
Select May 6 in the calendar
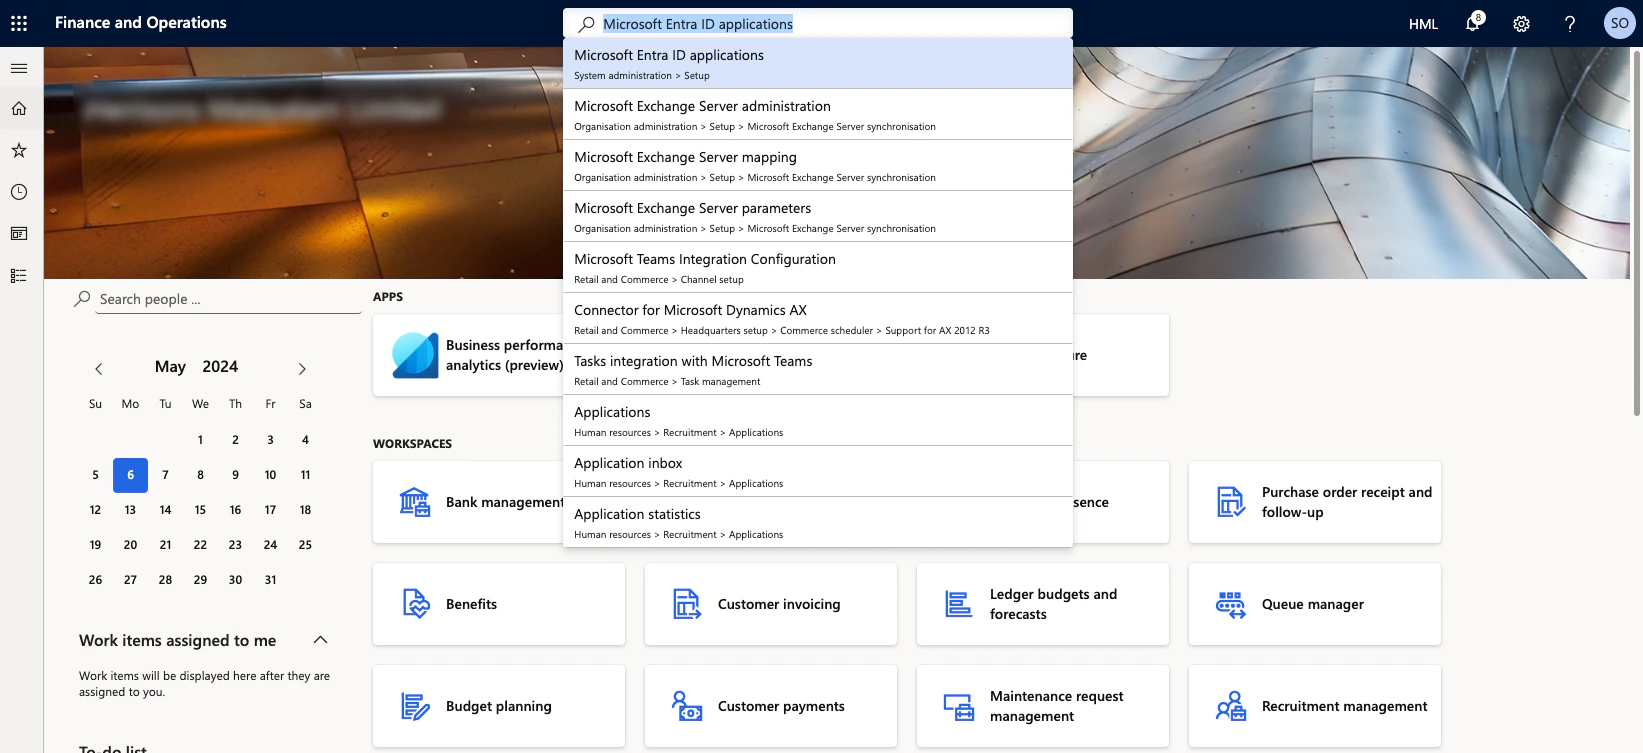[x=130, y=475]
